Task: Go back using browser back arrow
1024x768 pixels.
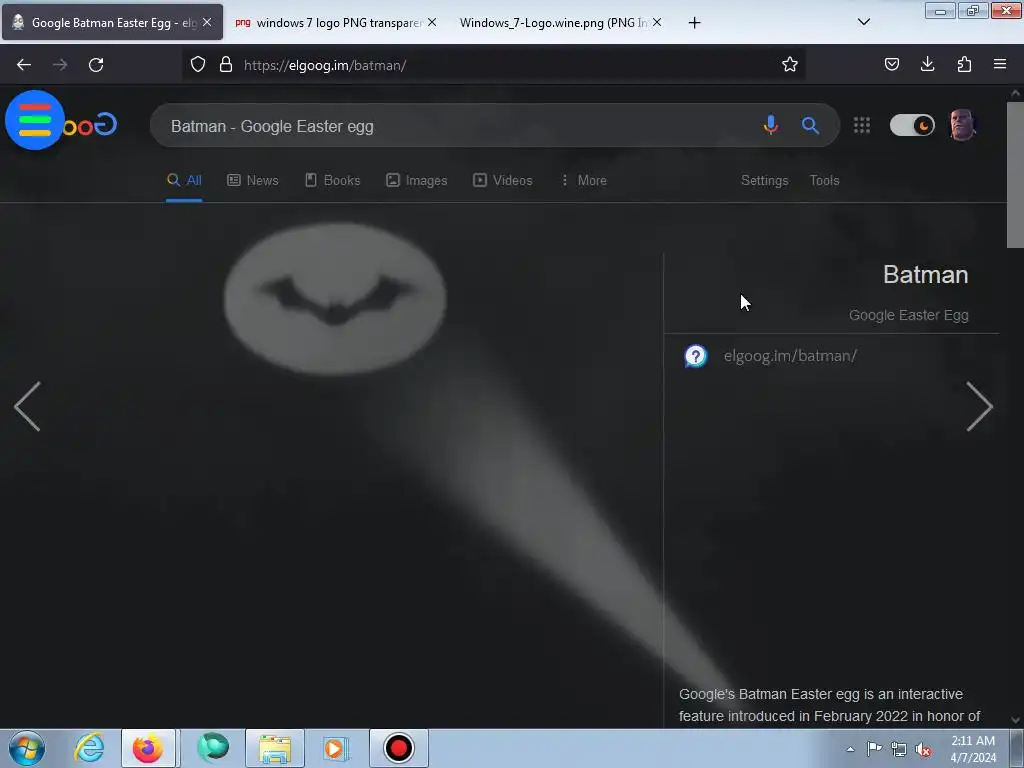Action: tap(24, 65)
